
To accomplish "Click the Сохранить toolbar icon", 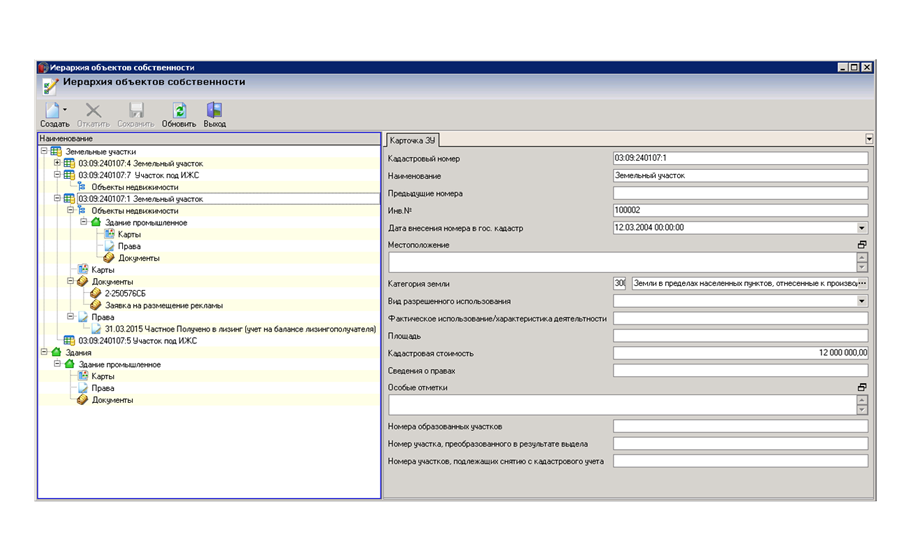I will pyautogui.click(x=136, y=110).
